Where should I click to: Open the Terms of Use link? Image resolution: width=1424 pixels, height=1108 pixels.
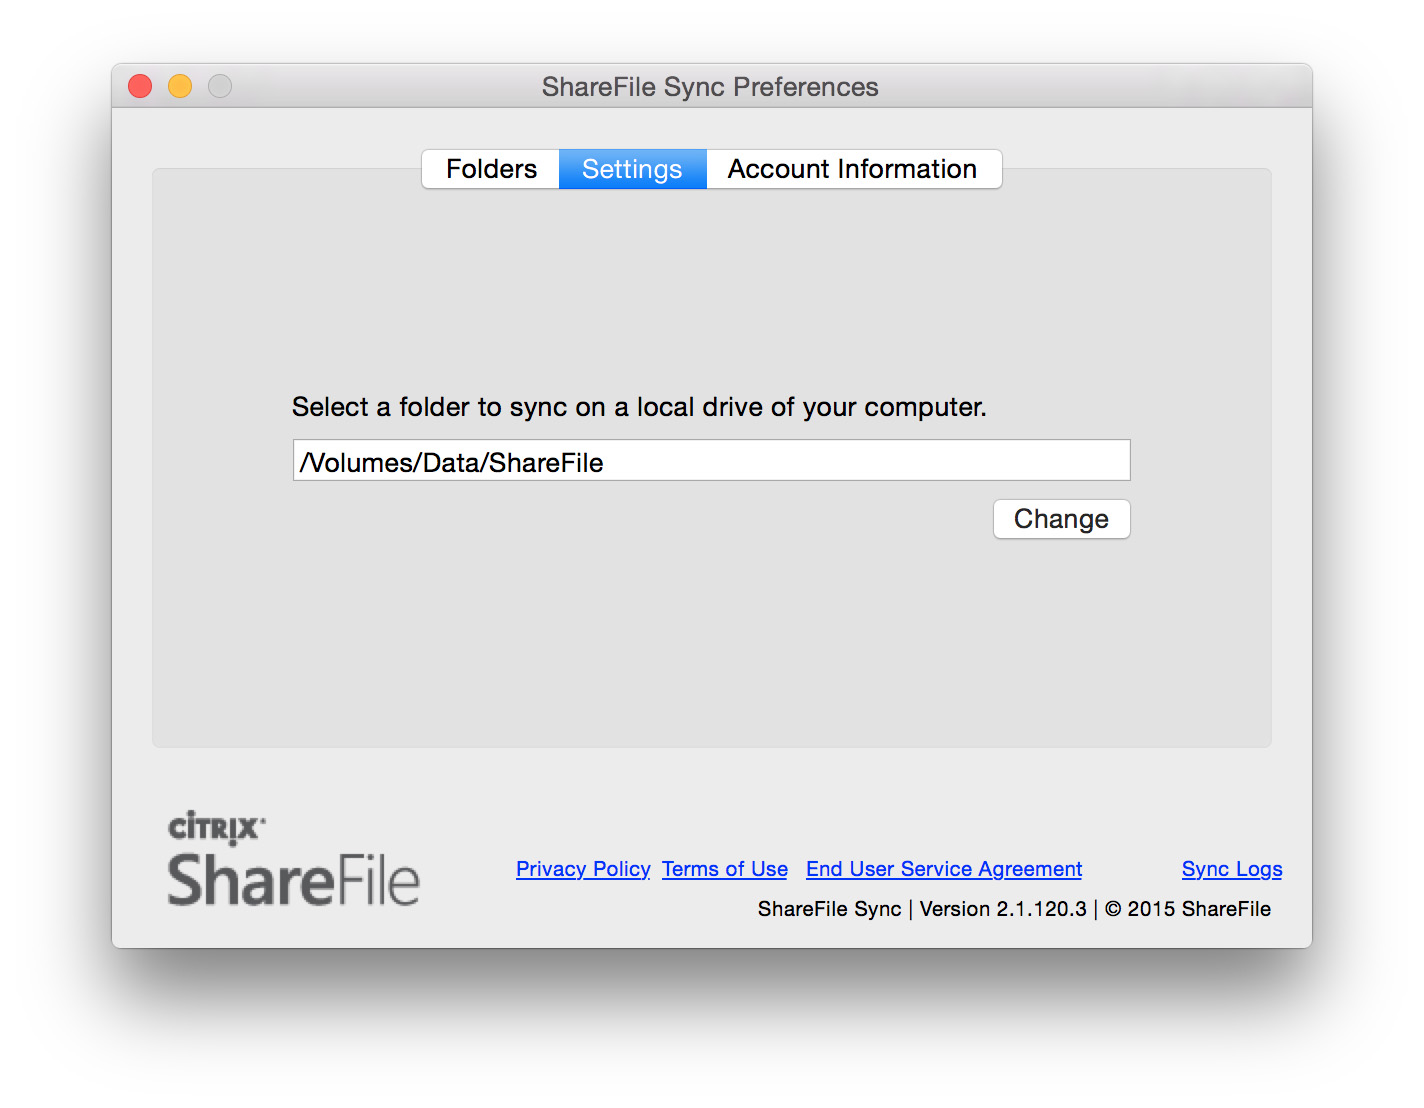(725, 869)
